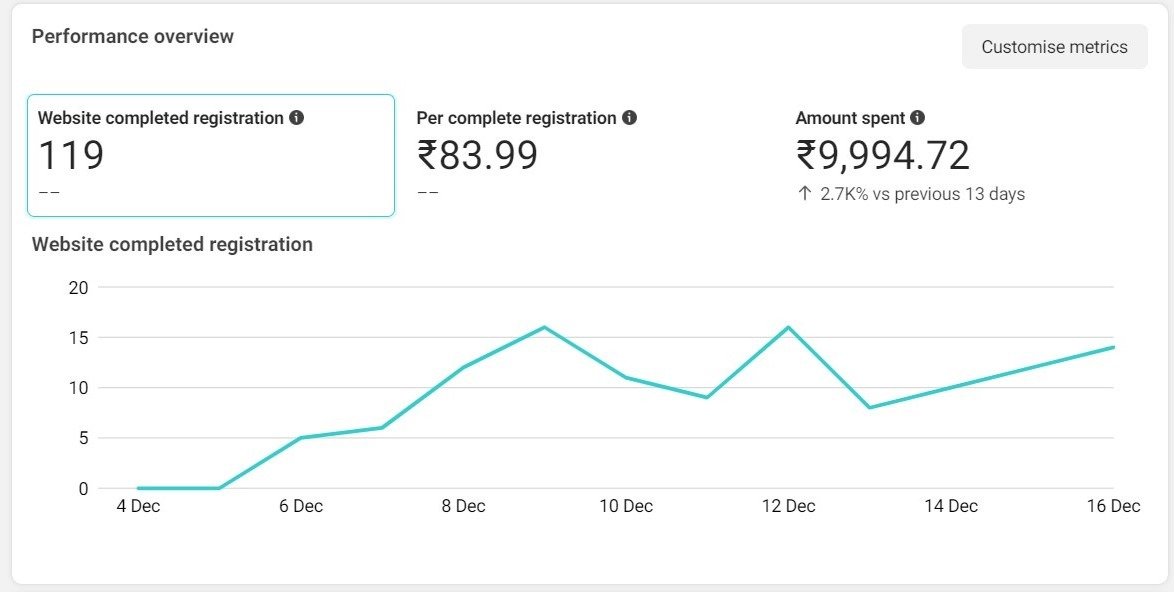Select the Website completed registration metric card
This screenshot has width=1174, height=592.
coord(210,155)
